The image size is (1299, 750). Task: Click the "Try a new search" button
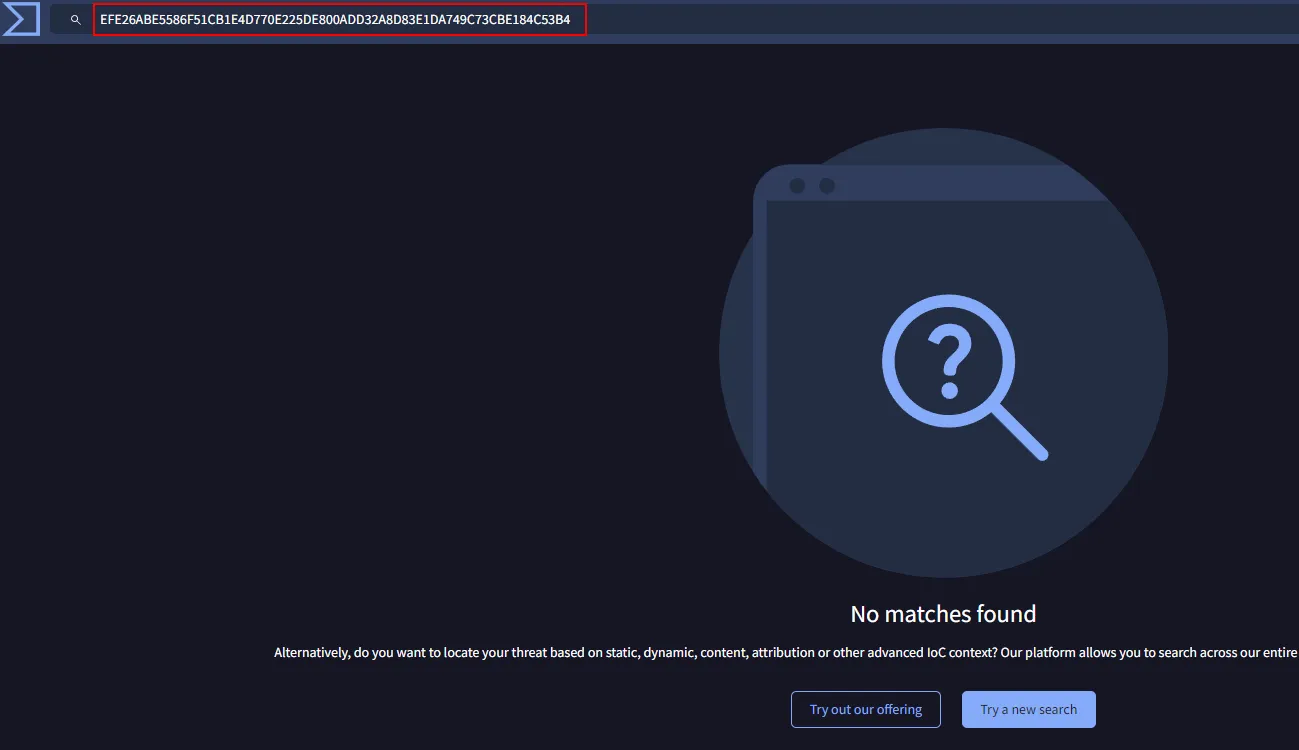coord(1028,709)
